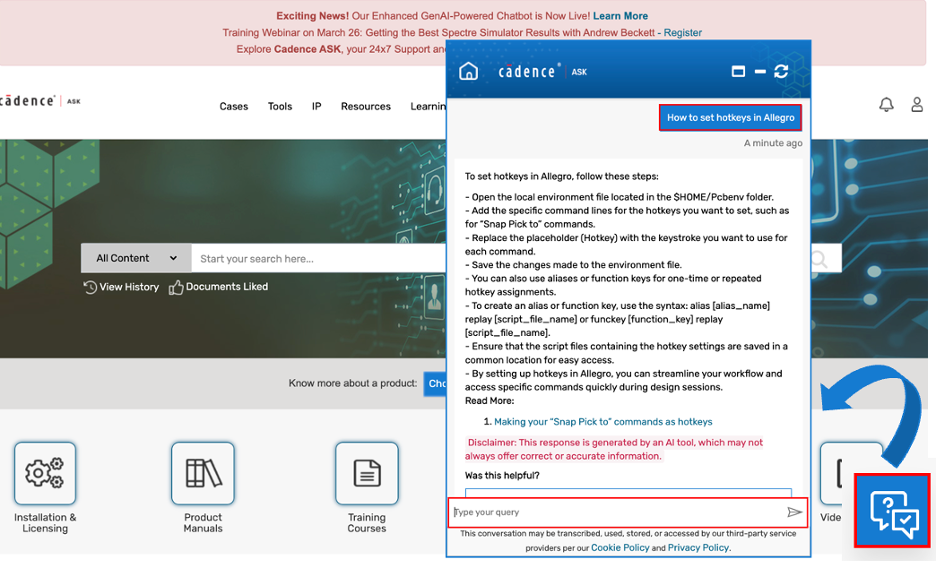
Task: Click the chatbot refresh conversation icon
Action: [x=781, y=72]
